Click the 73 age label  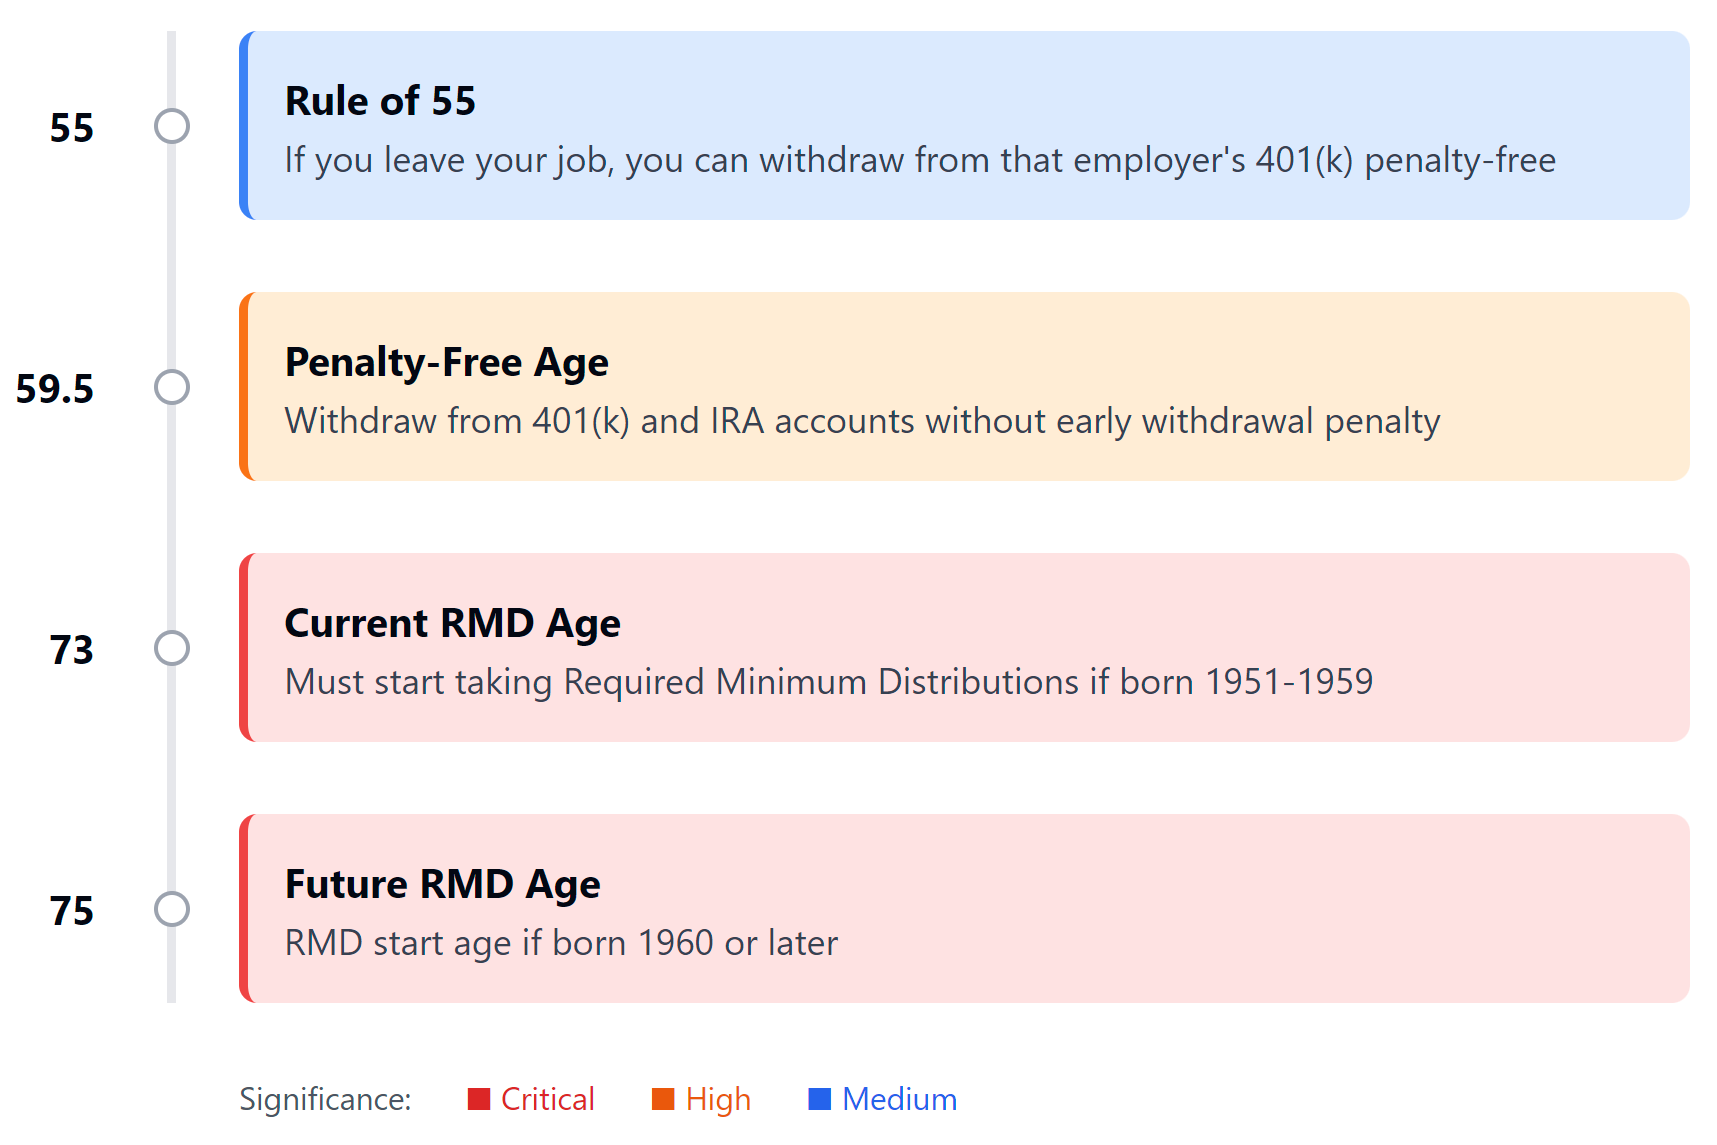(72, 650)
